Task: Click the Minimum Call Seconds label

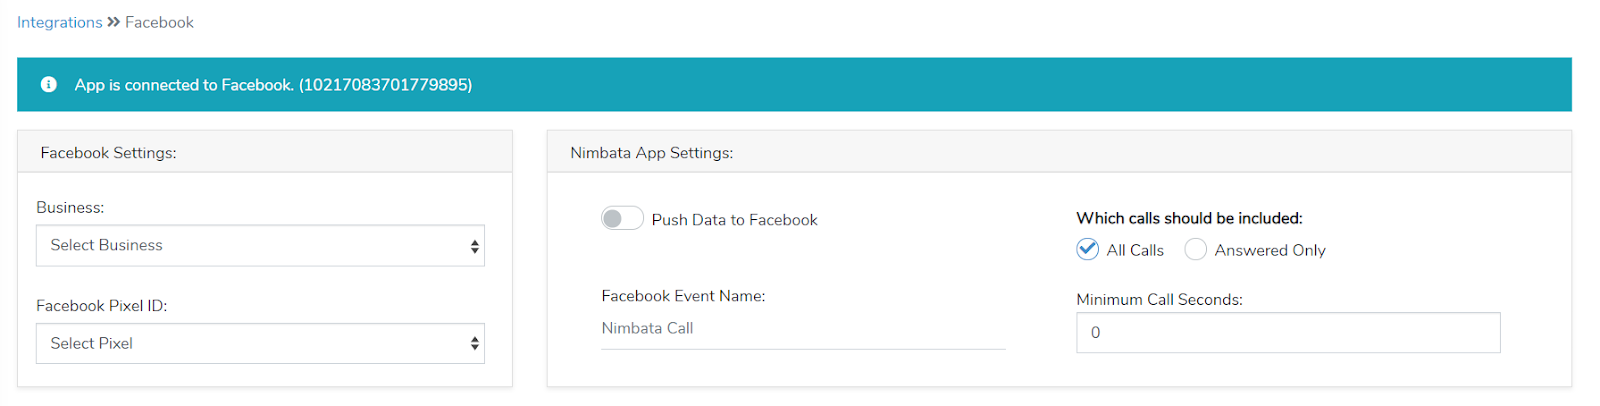Action: click(x=1158, y=300)
